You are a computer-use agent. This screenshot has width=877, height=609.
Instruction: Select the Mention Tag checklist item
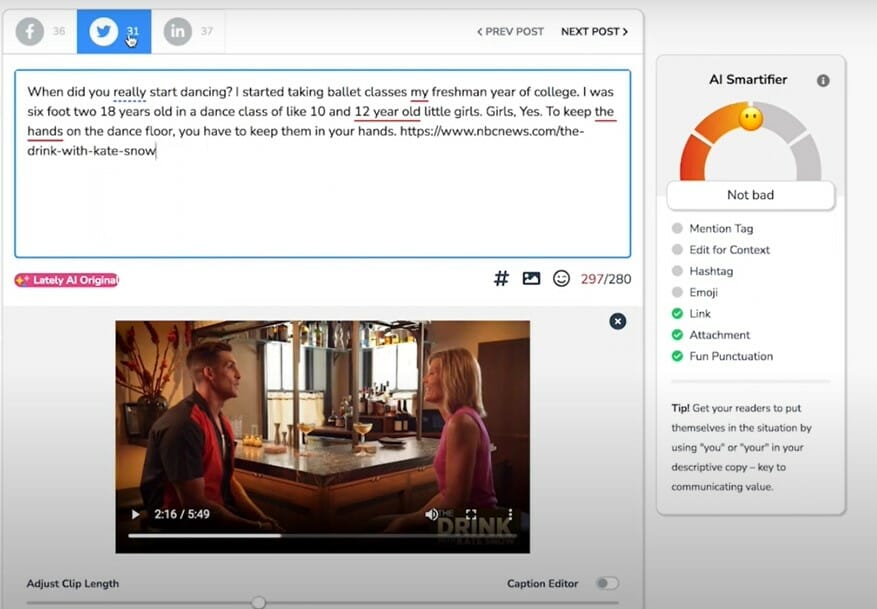[712, 228]
